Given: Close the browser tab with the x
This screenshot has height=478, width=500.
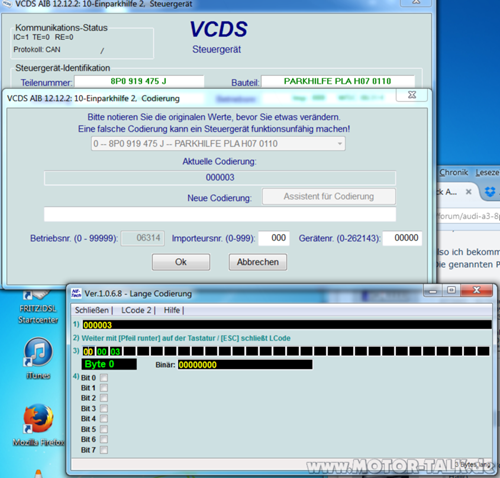Looking at the screenshot, I should tap(468, 192).
